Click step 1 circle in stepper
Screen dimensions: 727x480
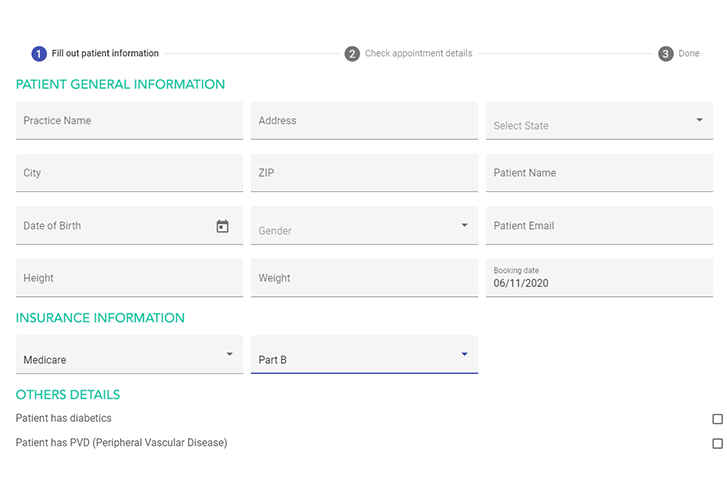(x=39, y=54)
